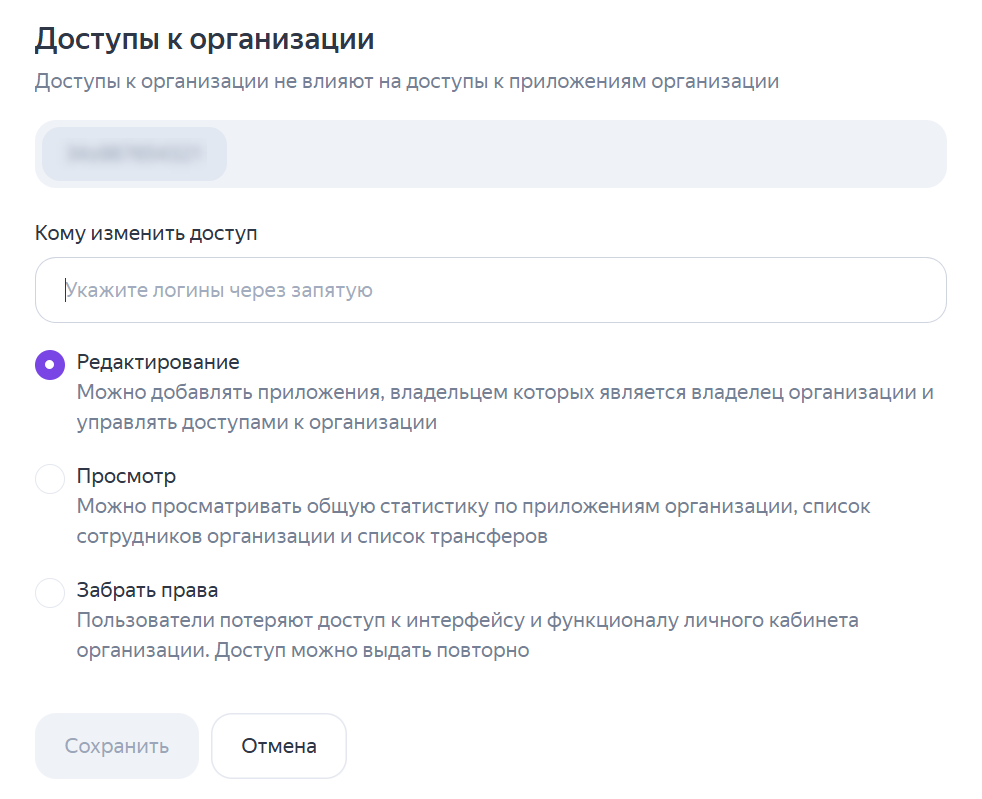Click the text управлять доступами к организации

[x=257, y=422]
